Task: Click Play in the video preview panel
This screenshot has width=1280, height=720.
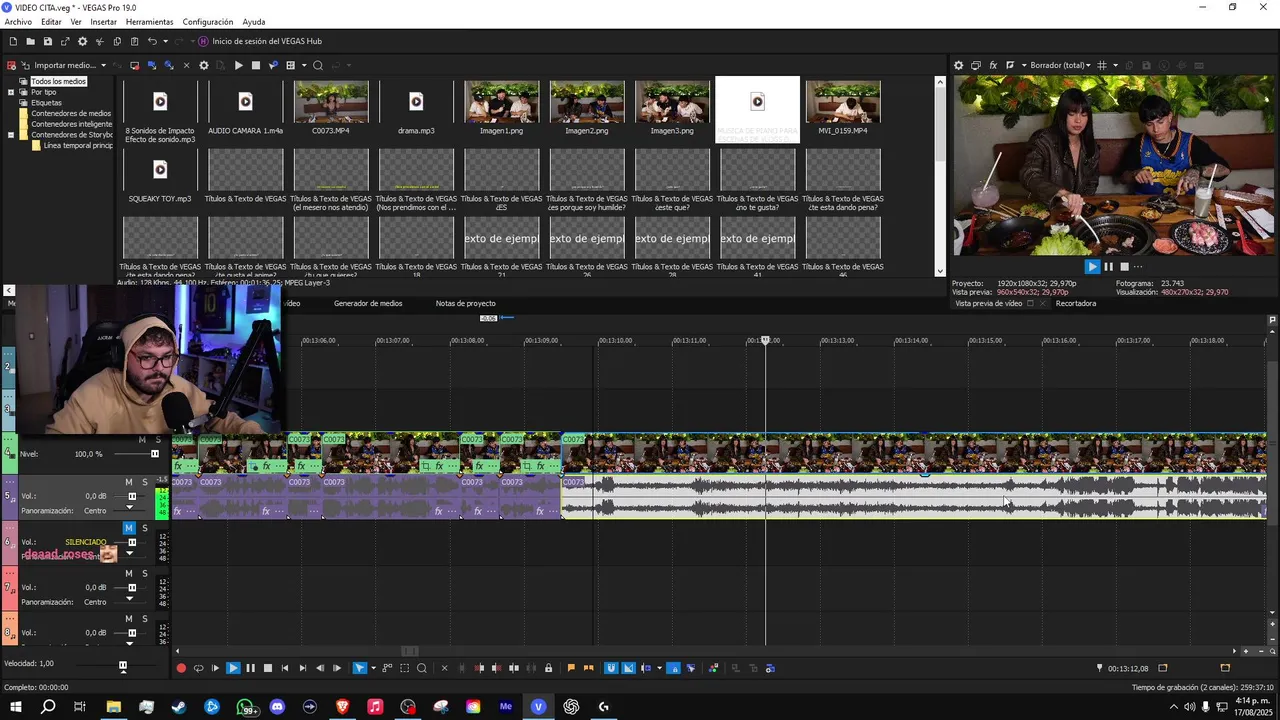Action: [1092, 267]
